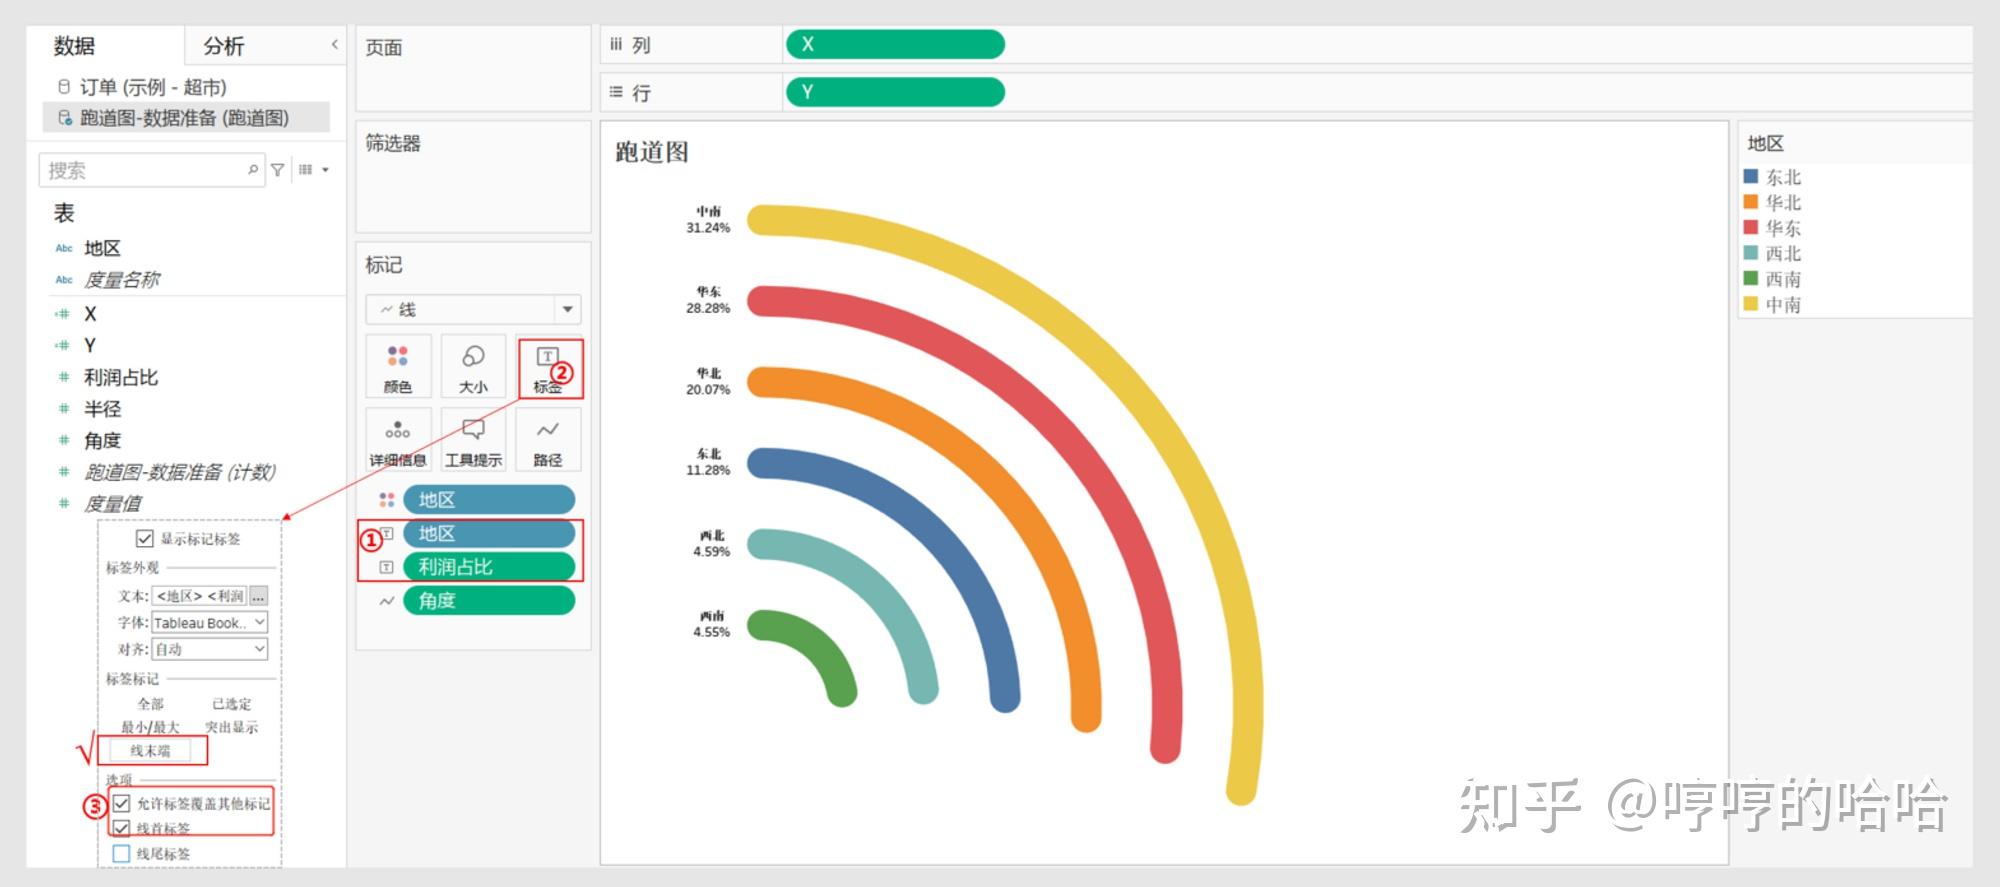Viewport: 2000px width, 887px height.
Task: Click the 突出显示 label marks option
Action: 232,727
